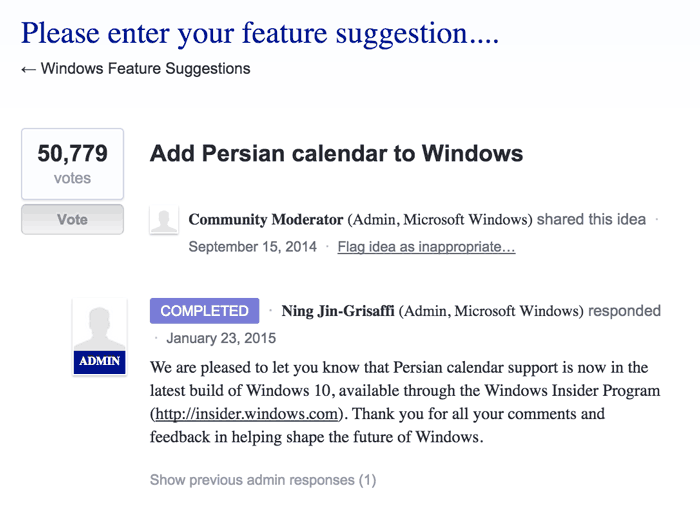
Task: Click the "votes" label under the count
Action: click(72, 178)
